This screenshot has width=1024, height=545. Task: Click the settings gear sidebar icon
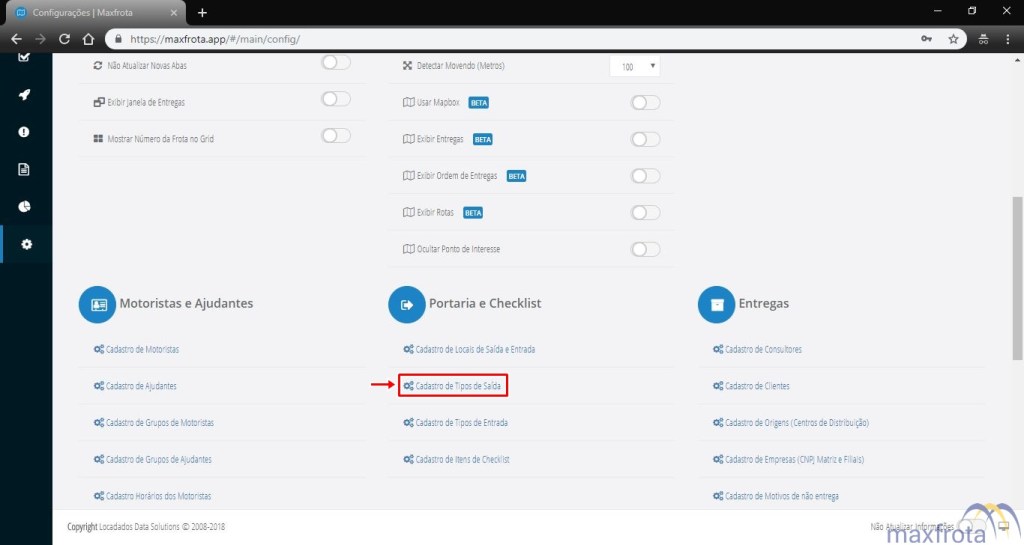[26, 243]
